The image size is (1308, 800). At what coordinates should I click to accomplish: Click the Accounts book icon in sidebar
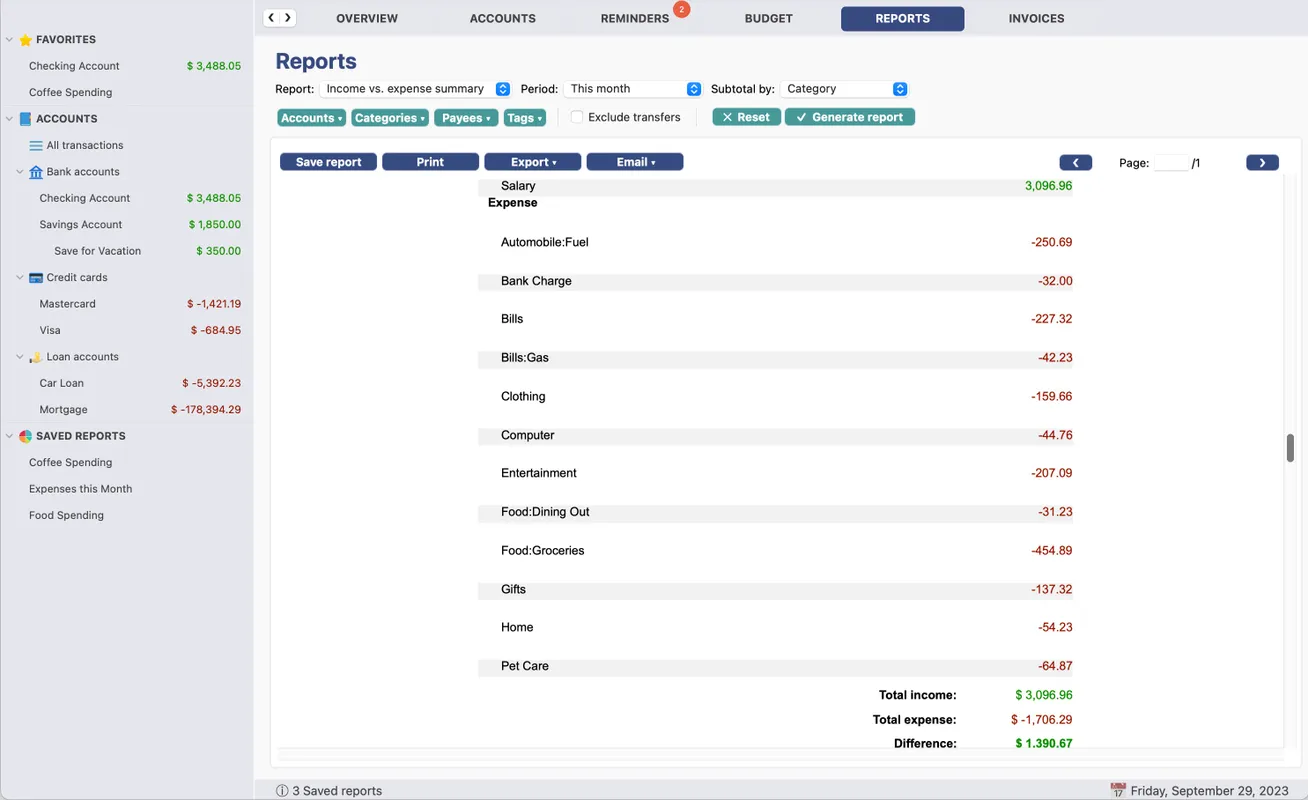coord(26,119)
